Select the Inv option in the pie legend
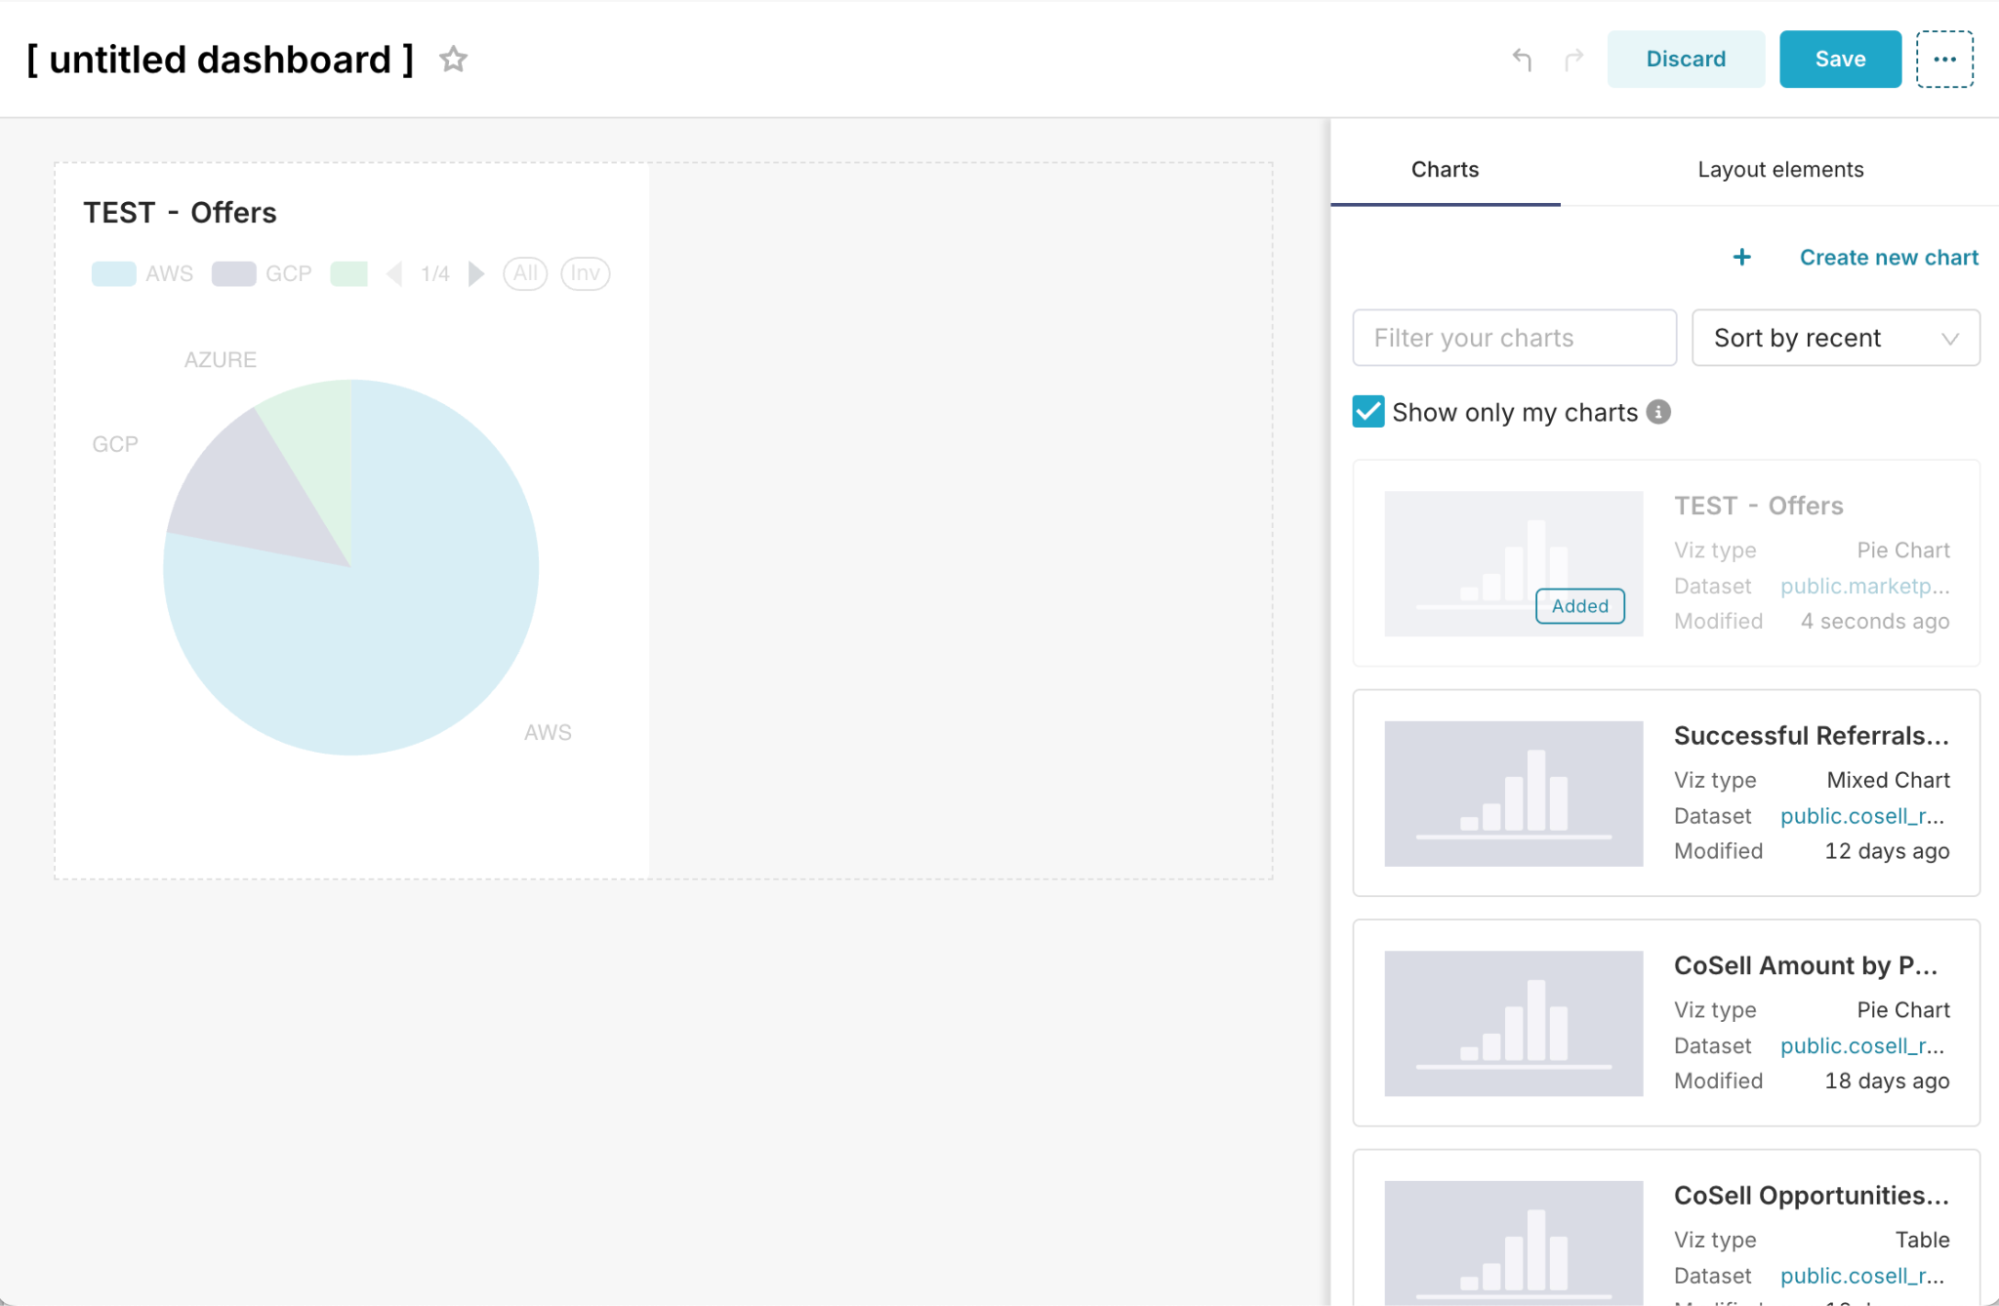1999x1306 pixels. click(585, 273)
